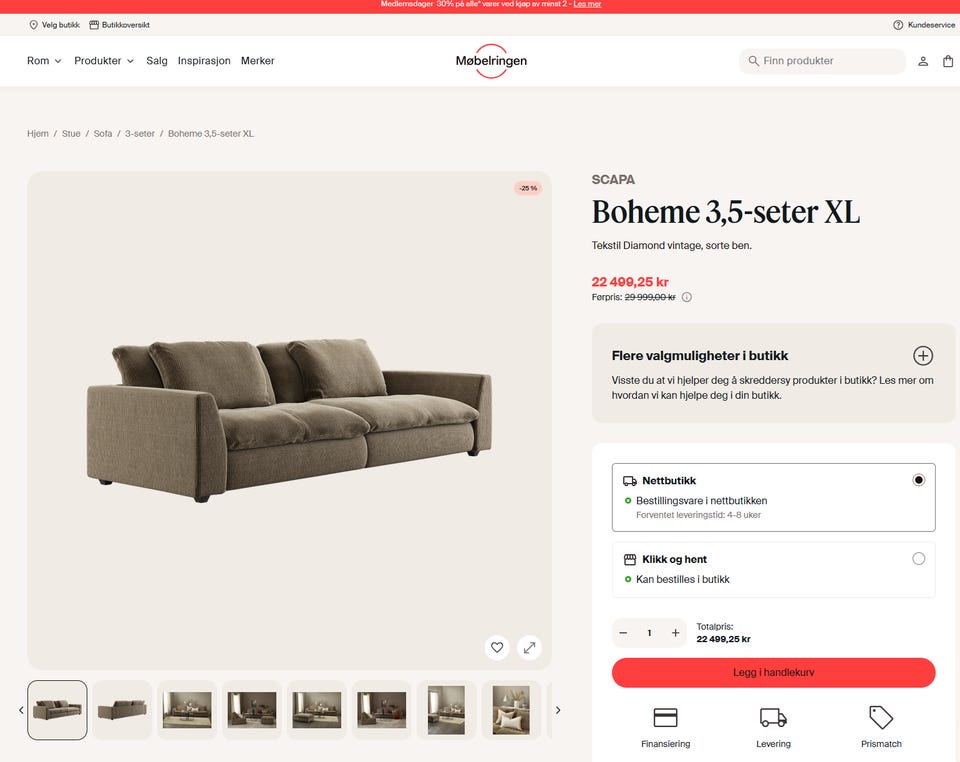Screen dimensions: 960x762
Task: Click the info icon next to Førpris
Action: [687, 297]
